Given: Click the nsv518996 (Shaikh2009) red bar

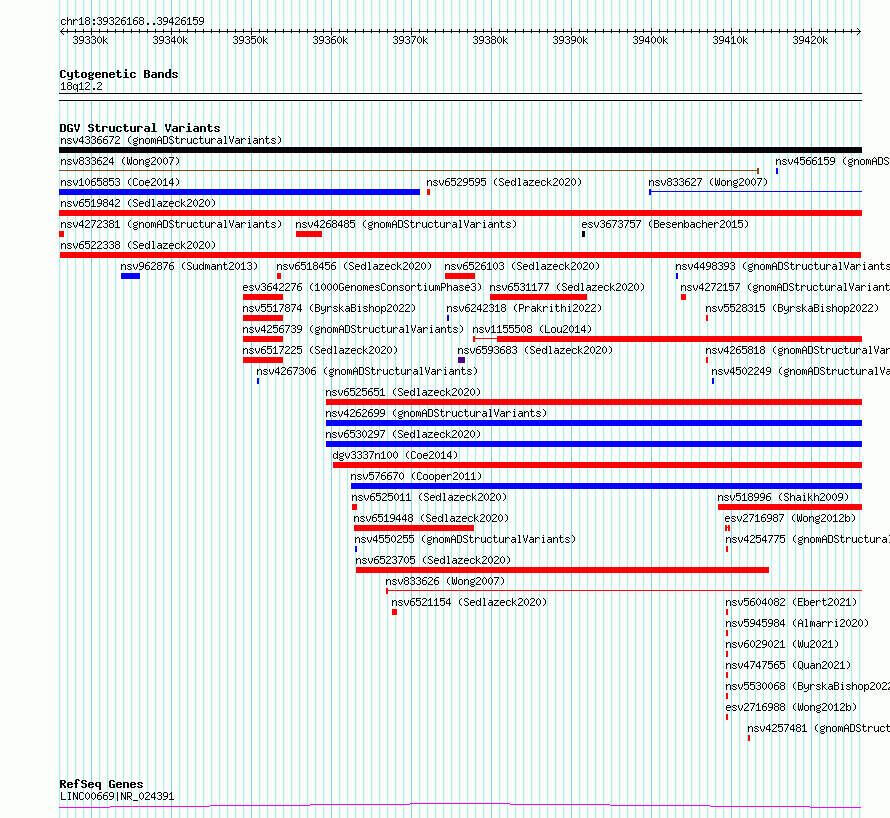Looking at the screenshot, I should click(790, 507).
